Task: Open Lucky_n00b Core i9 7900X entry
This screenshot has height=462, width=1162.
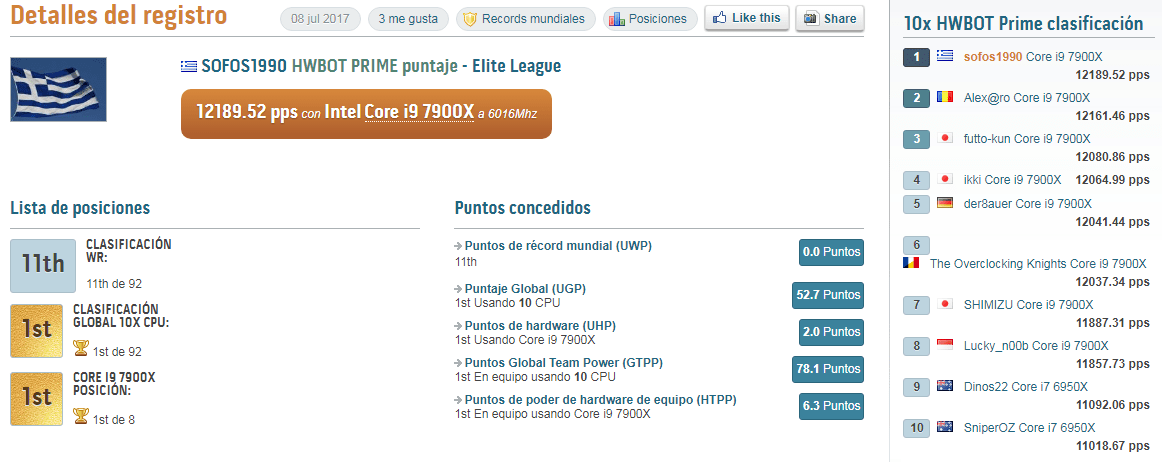Action: (x=1036, y=346)
